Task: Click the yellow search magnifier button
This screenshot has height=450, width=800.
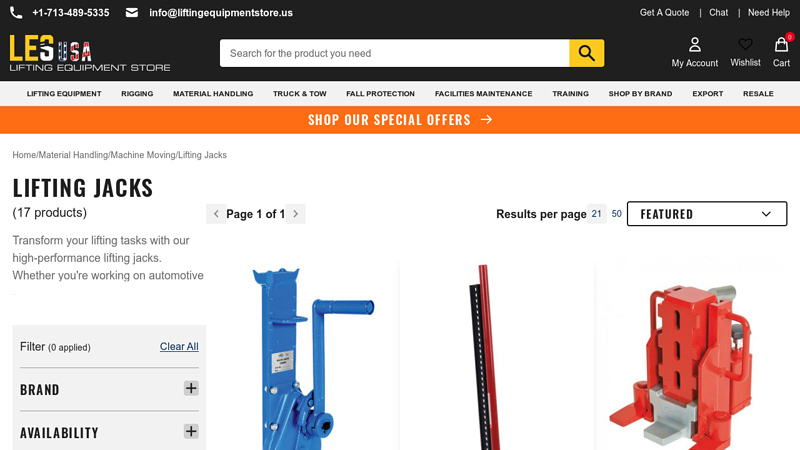Action: pos(587,53)
